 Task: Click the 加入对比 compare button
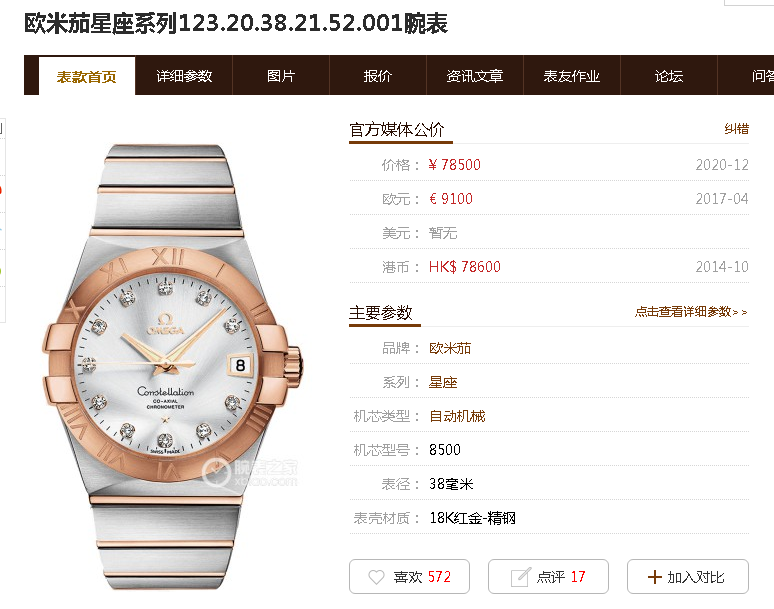tap(688, 576)
